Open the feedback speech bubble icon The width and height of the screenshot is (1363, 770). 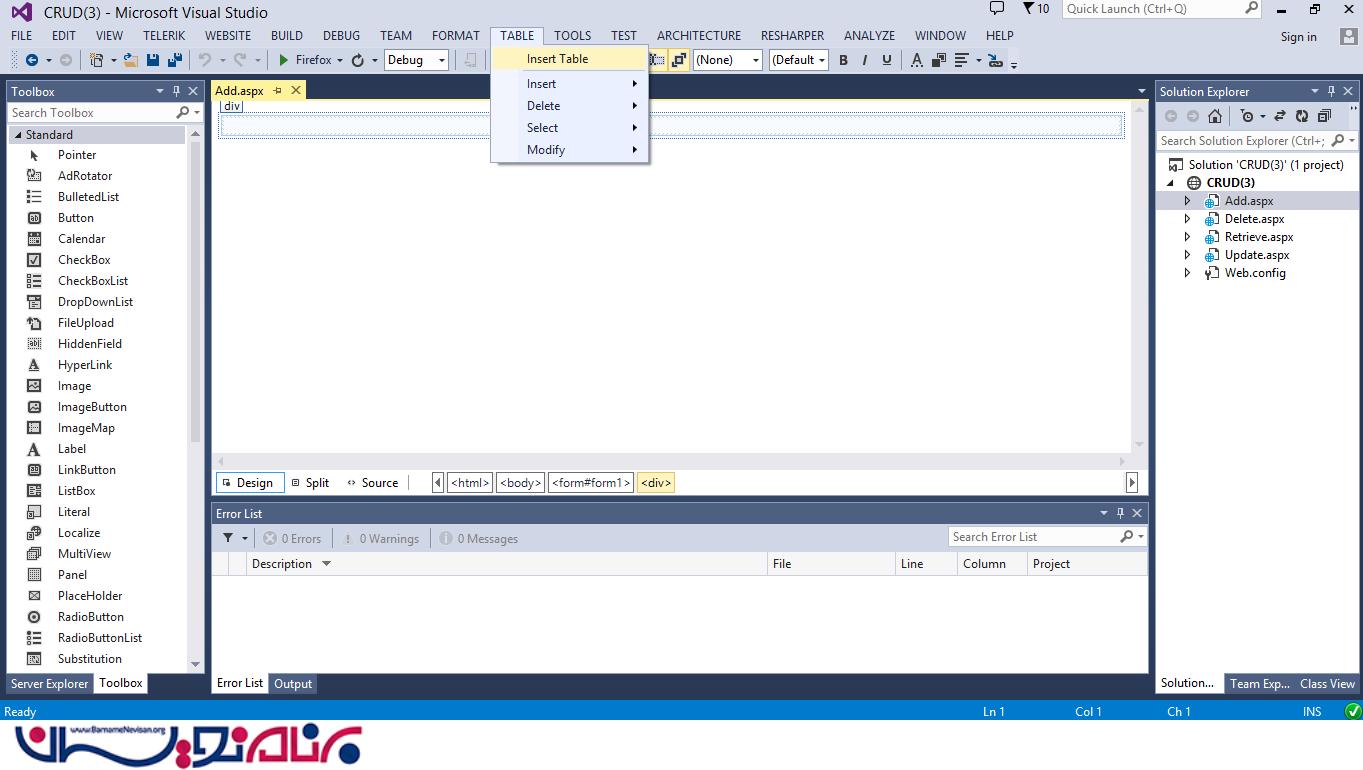coord(996,9)
